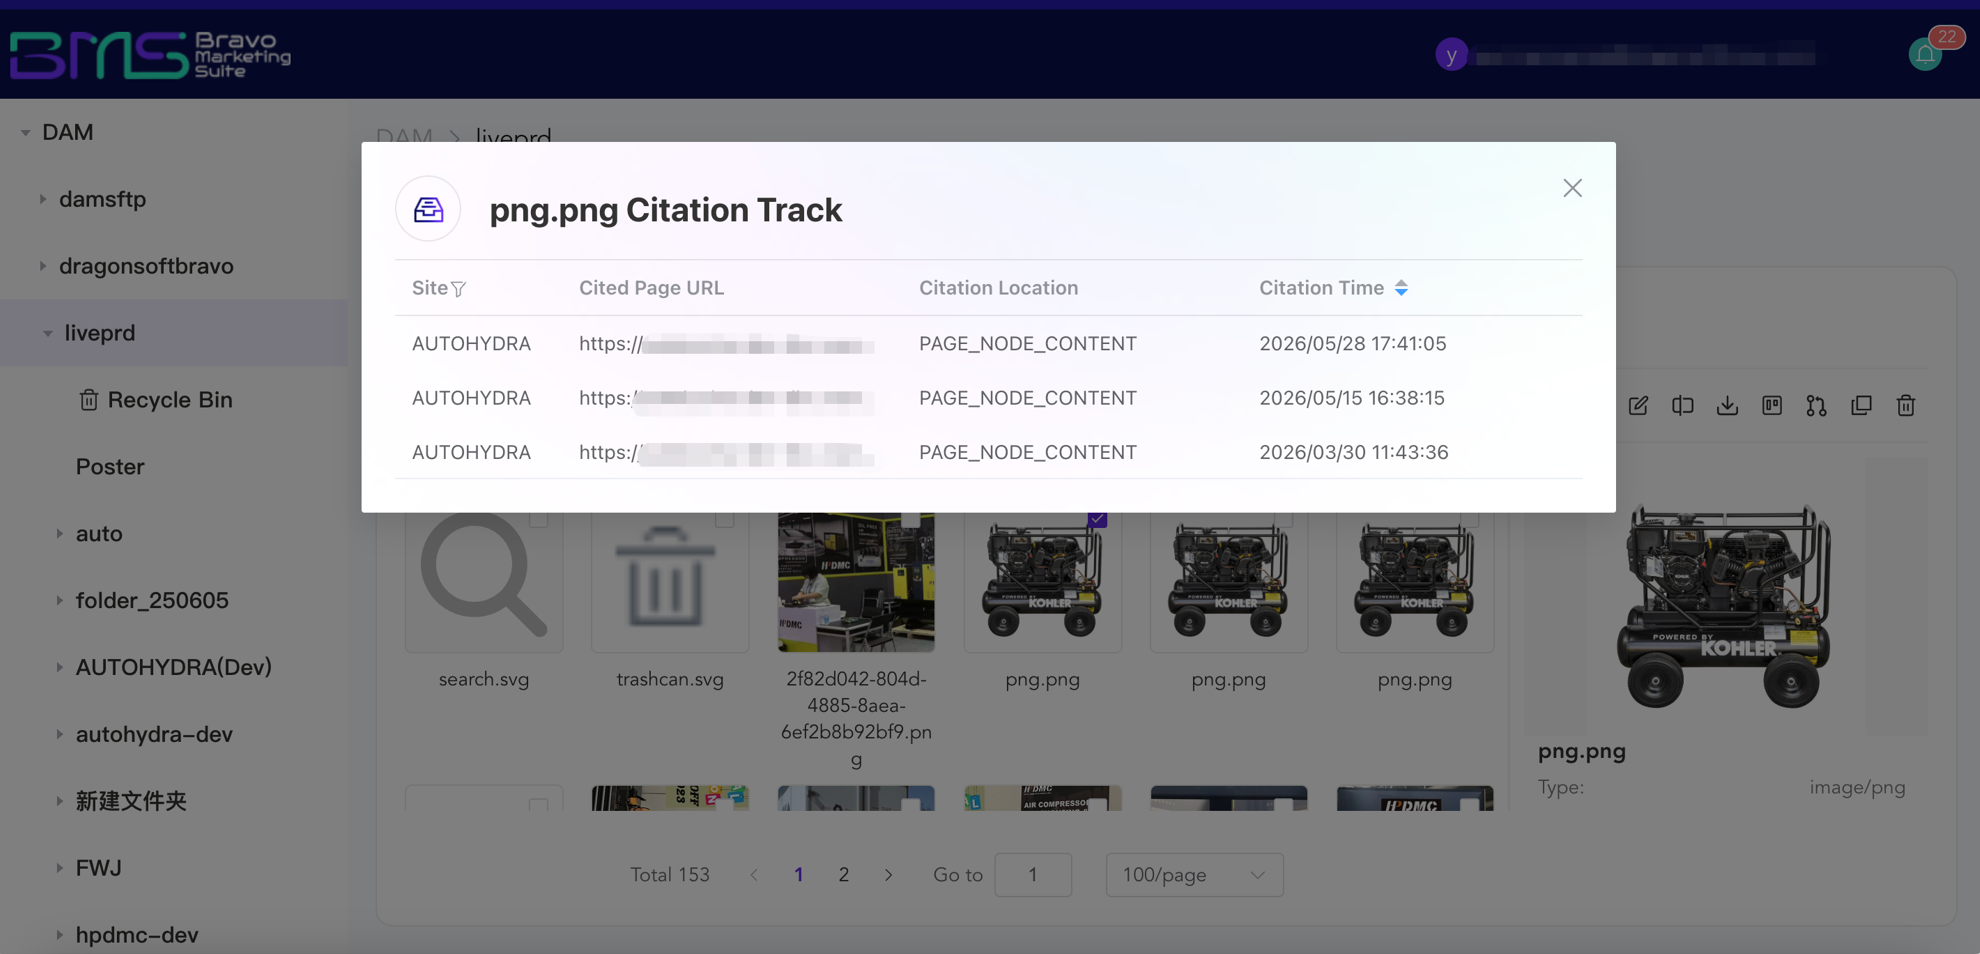Click the Citation Track inbox icon
Viewport: 1980px width, 954px height.
coord(428,209)
